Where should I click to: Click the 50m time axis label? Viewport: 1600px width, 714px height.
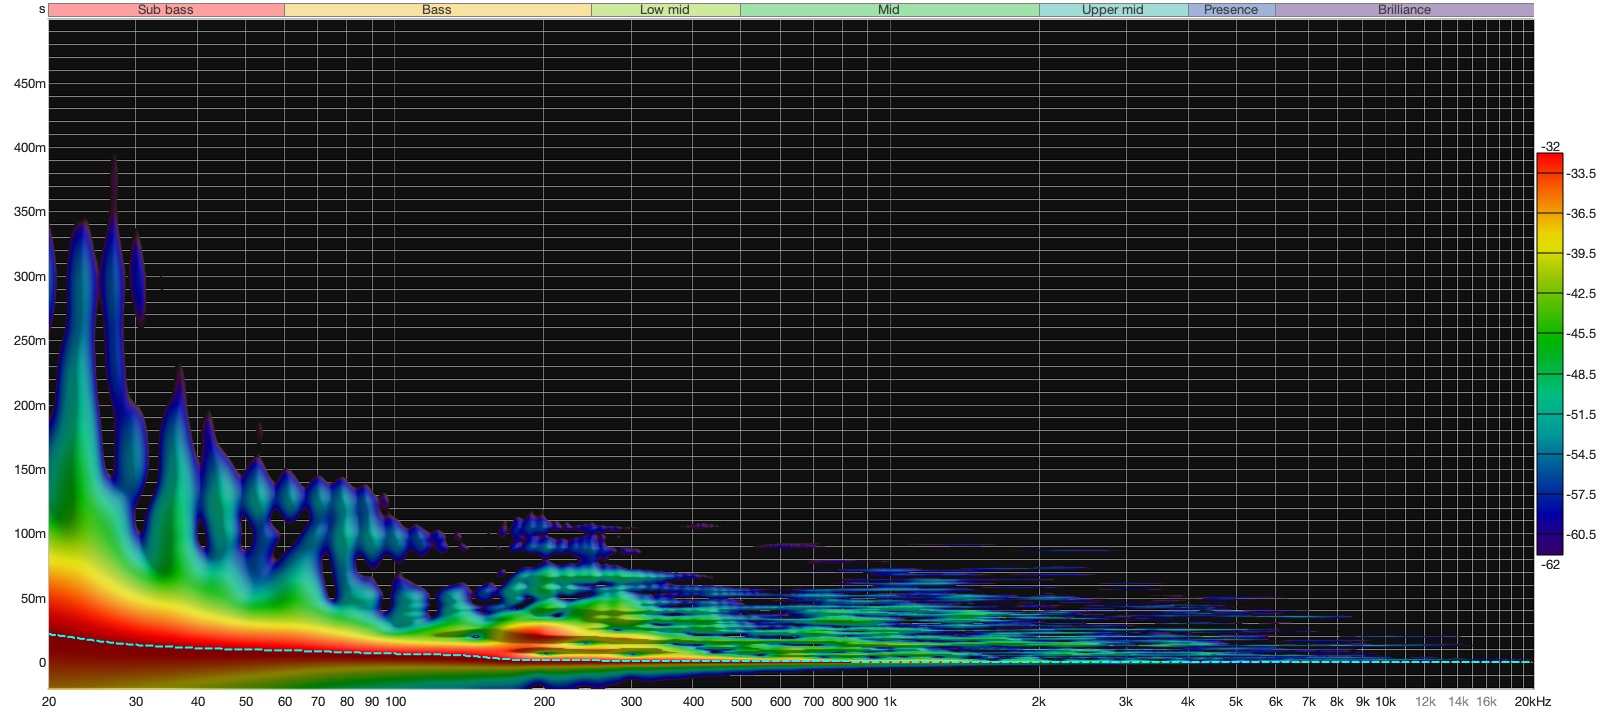tap(34, 598)
